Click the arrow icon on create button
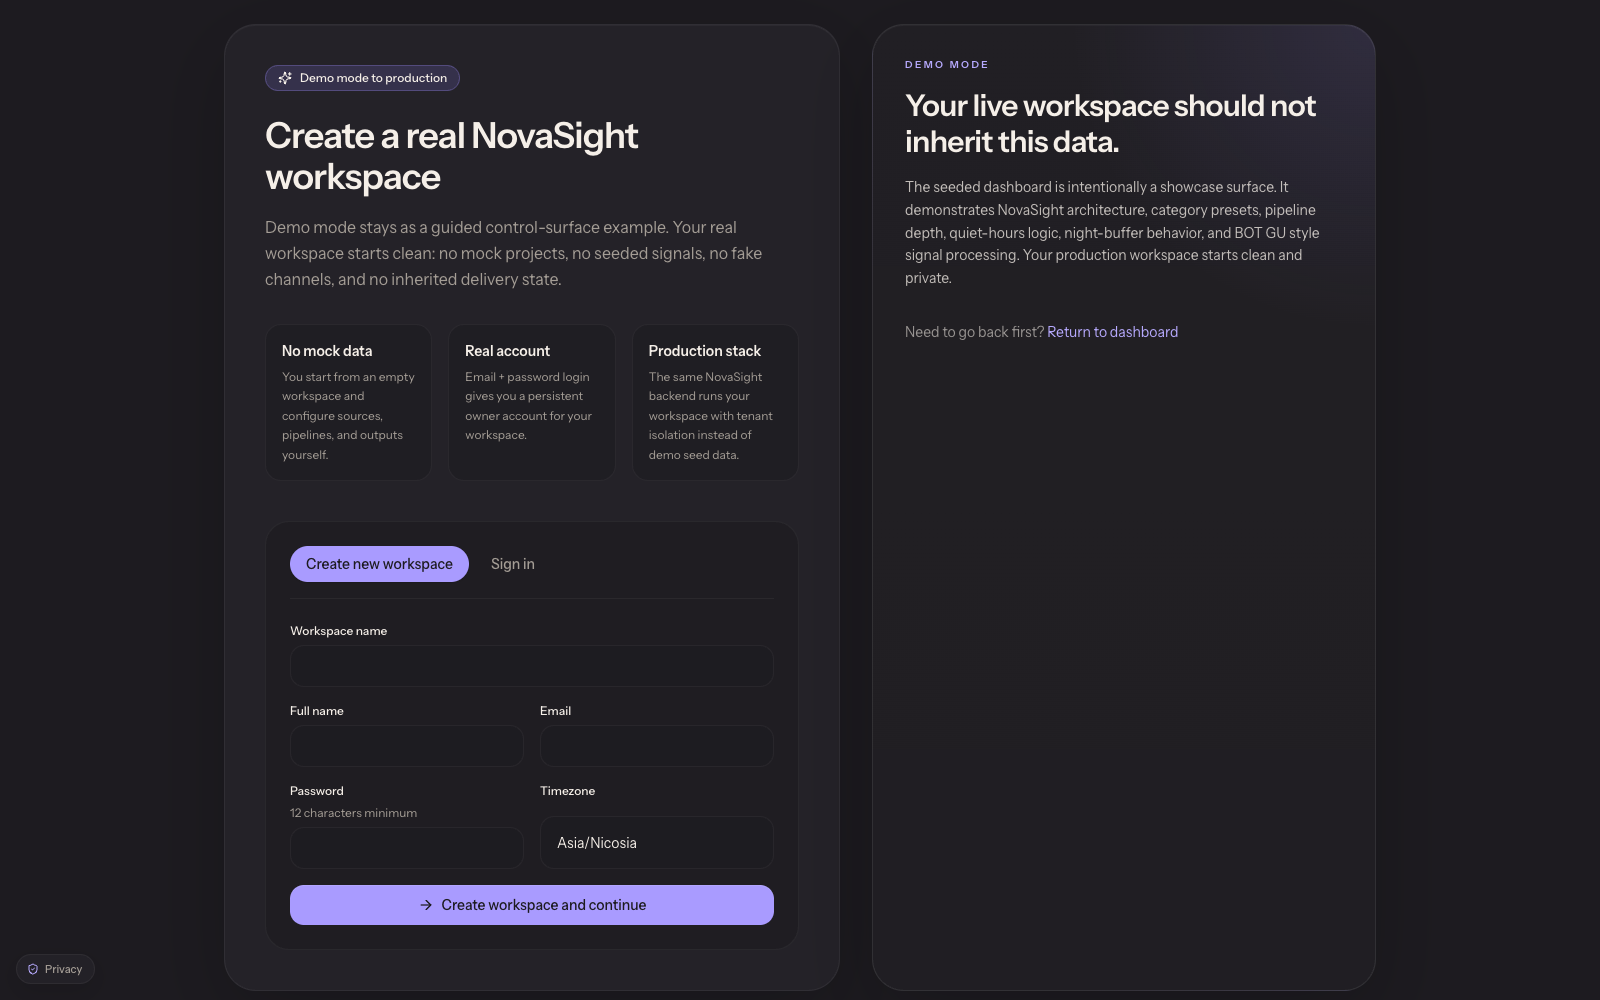Image resolution: width=1600 pixels, height=1000 pixels. click(426, 905)
